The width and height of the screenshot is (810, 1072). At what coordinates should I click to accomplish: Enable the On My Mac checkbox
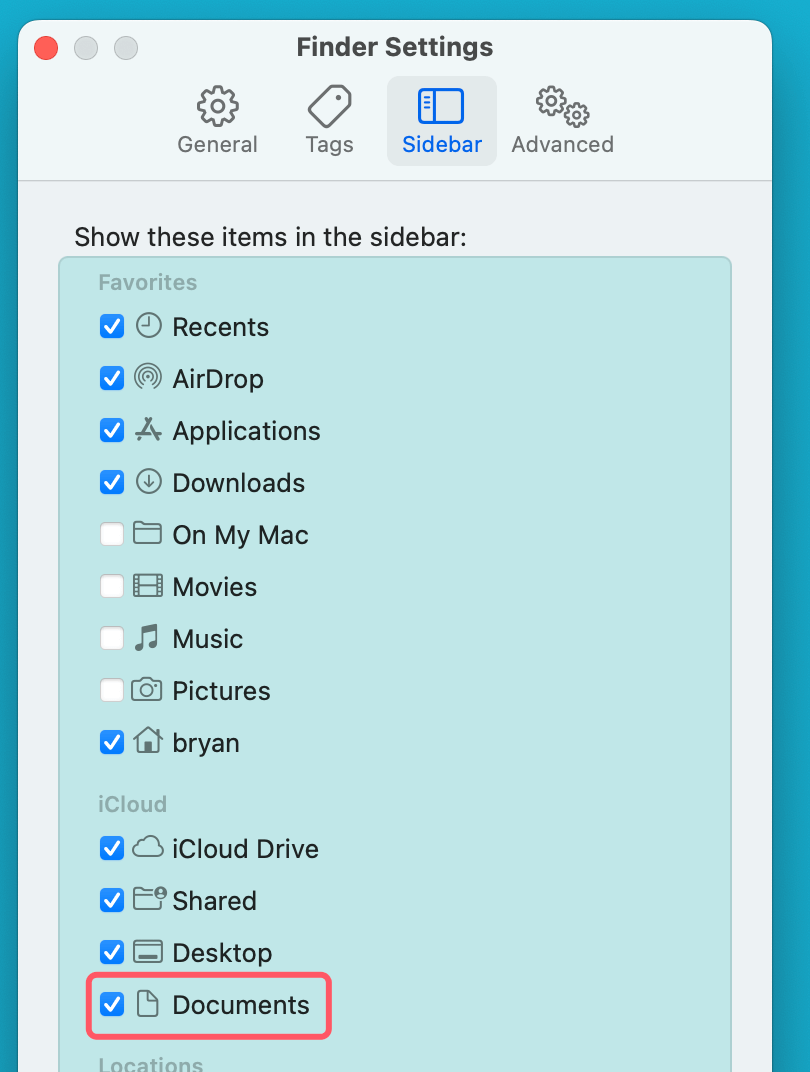111,534
